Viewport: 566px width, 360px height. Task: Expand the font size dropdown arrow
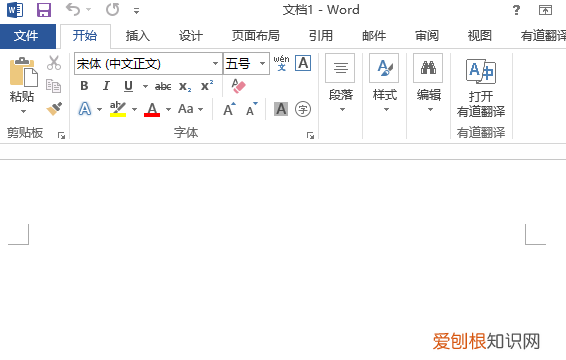[263, 64]
